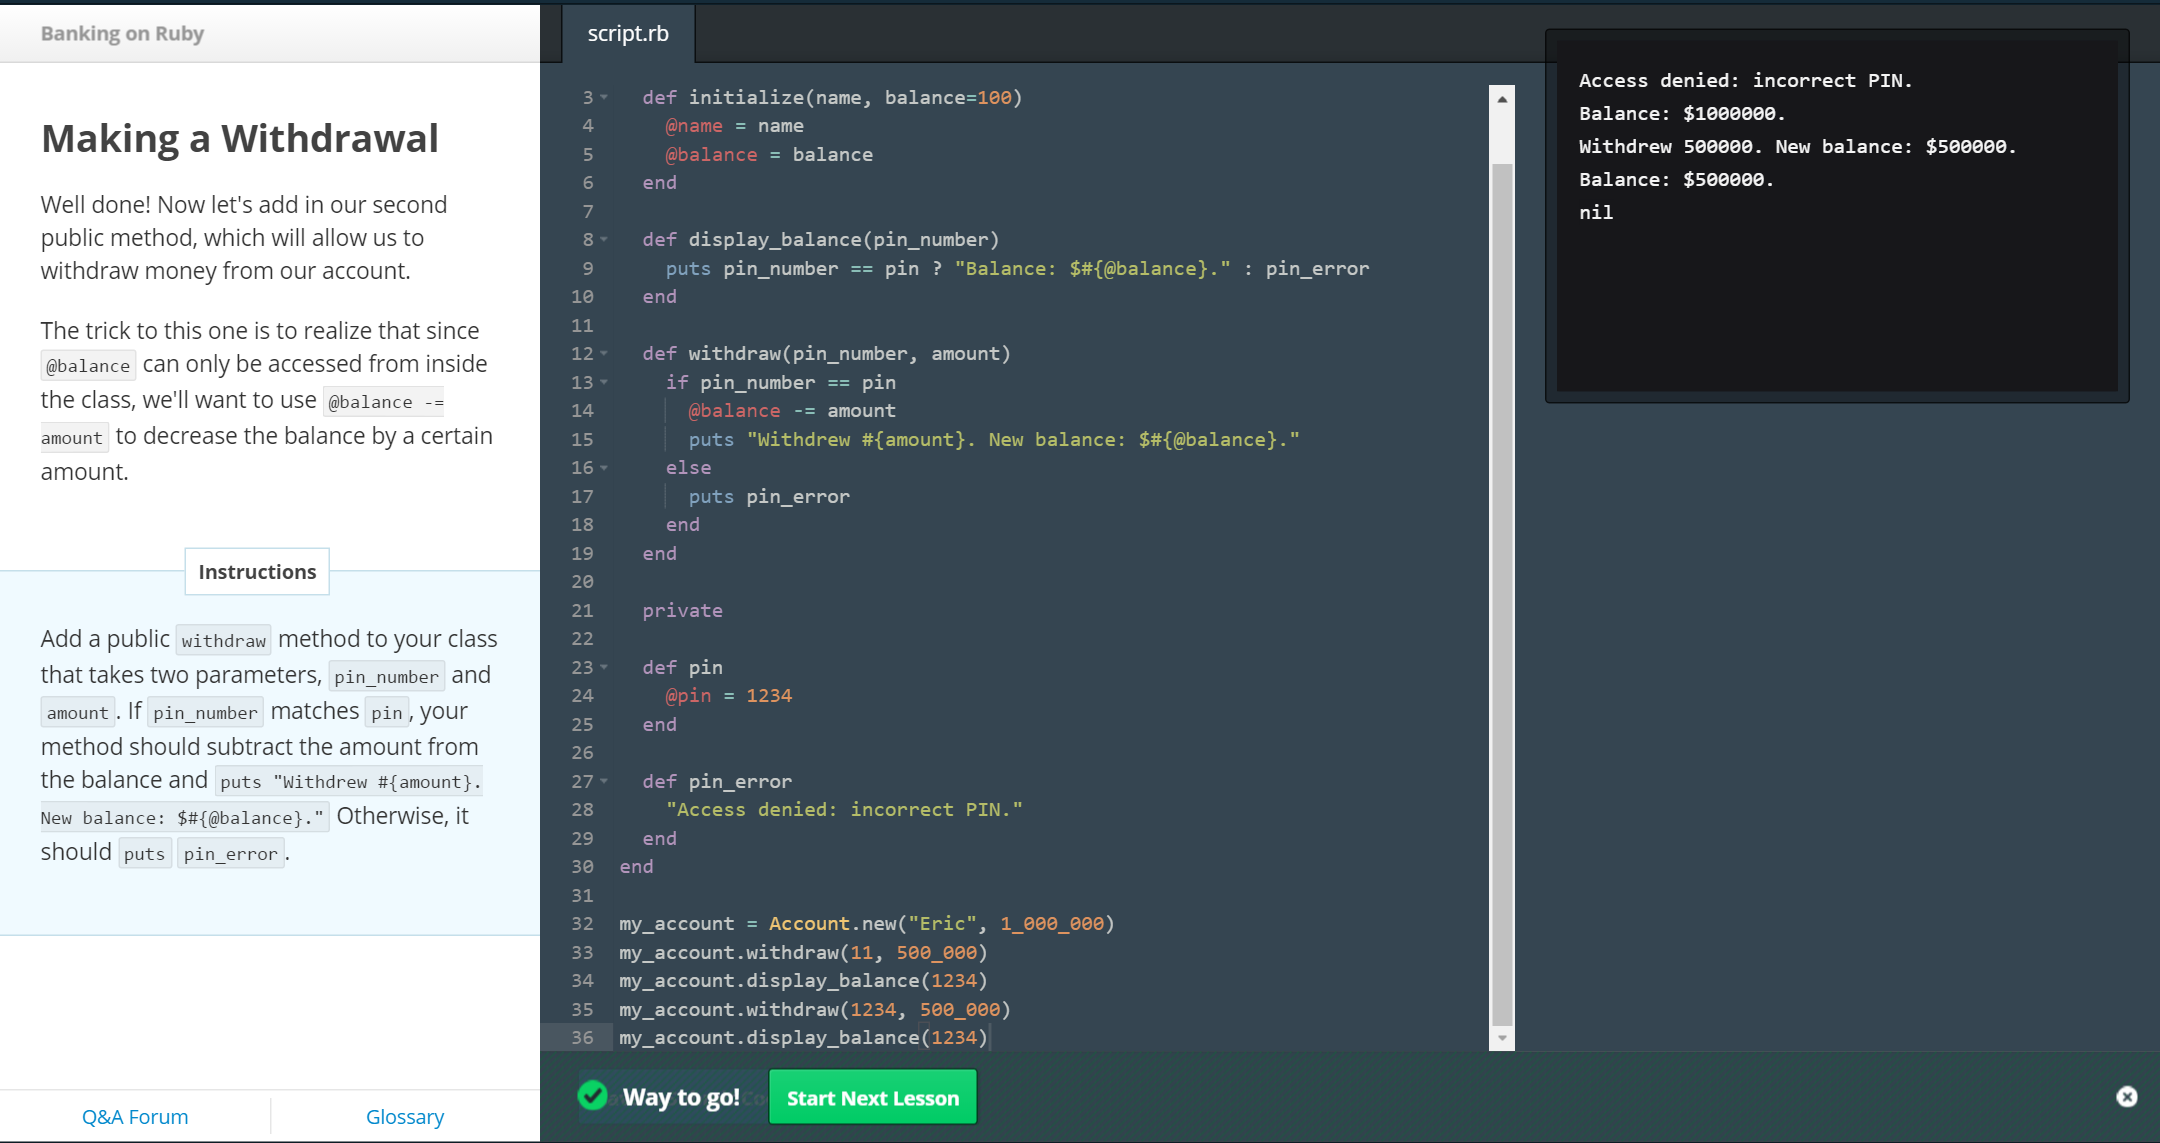Click the green checkmark success icon
This screenshot has height=1143, width=2160.
[x=593, y=1096]
